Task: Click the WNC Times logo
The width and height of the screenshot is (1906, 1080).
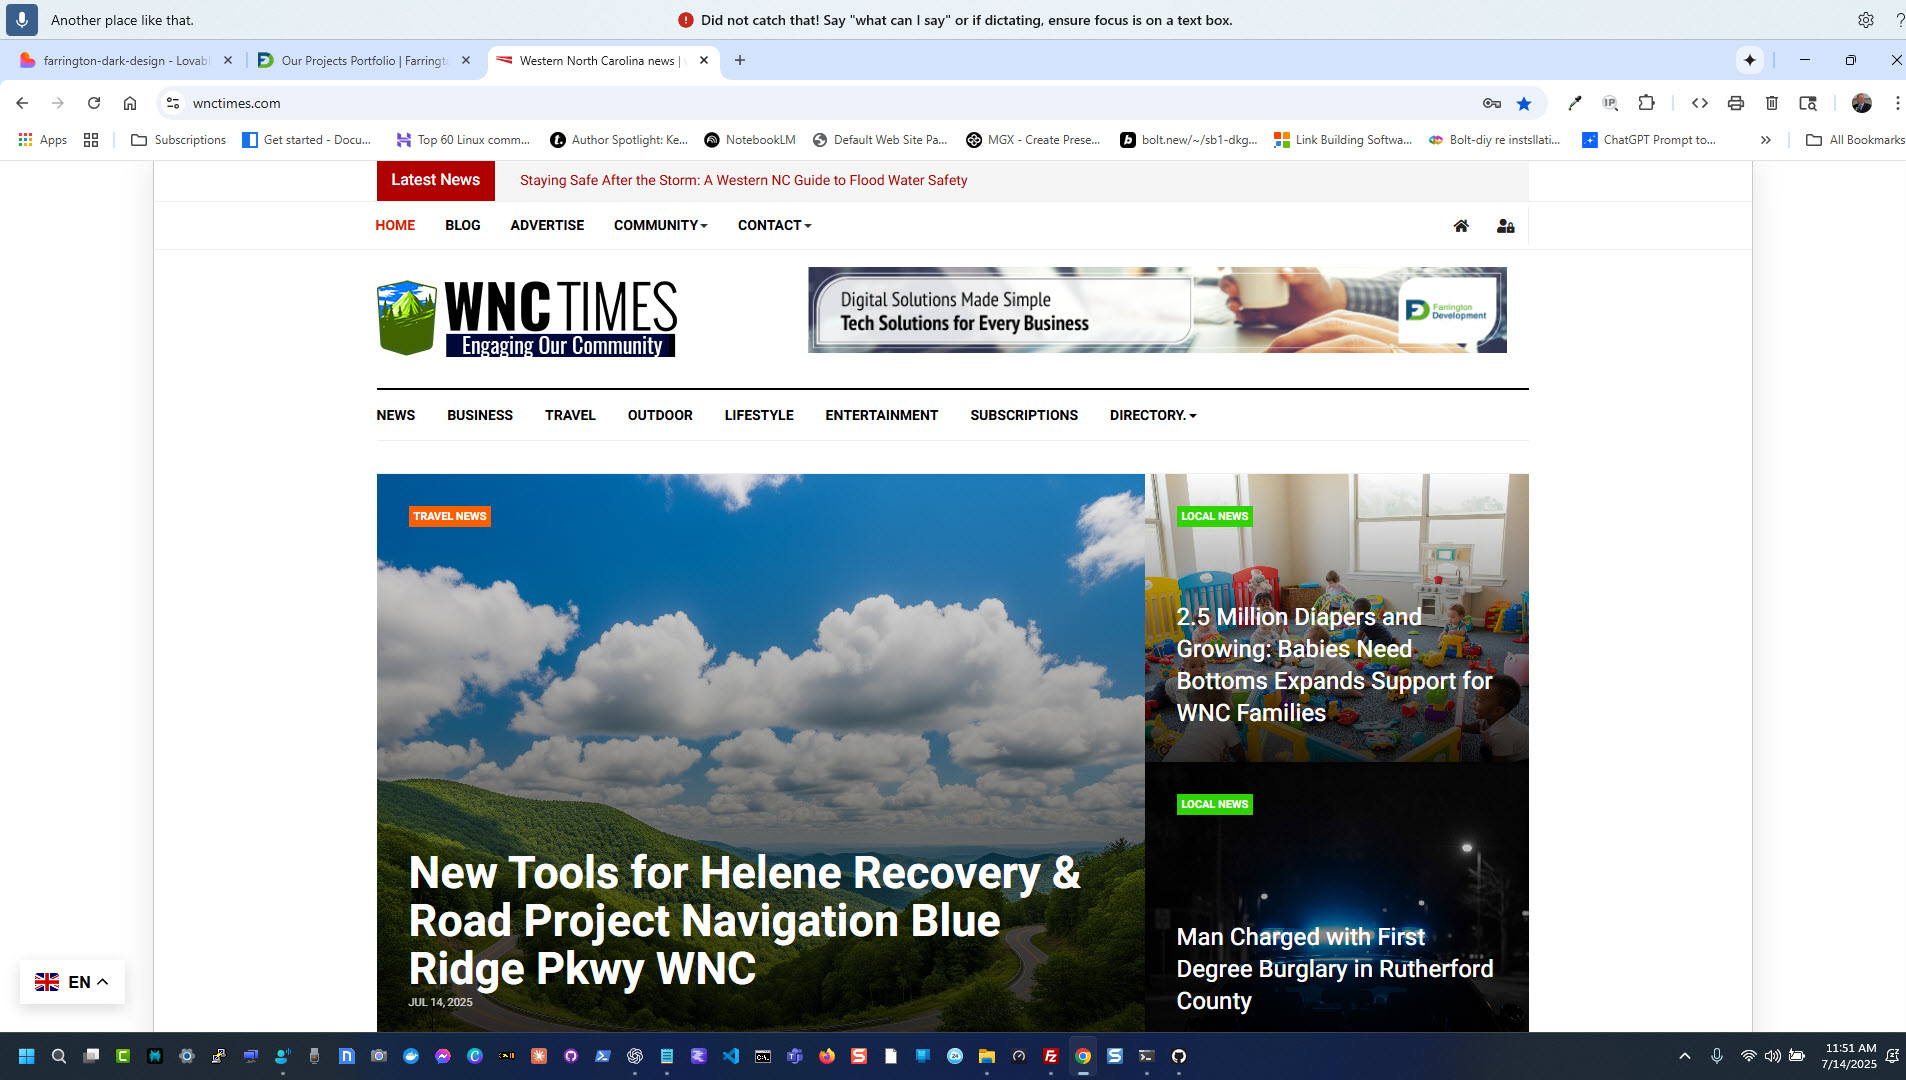Action: tap(527, 318)
